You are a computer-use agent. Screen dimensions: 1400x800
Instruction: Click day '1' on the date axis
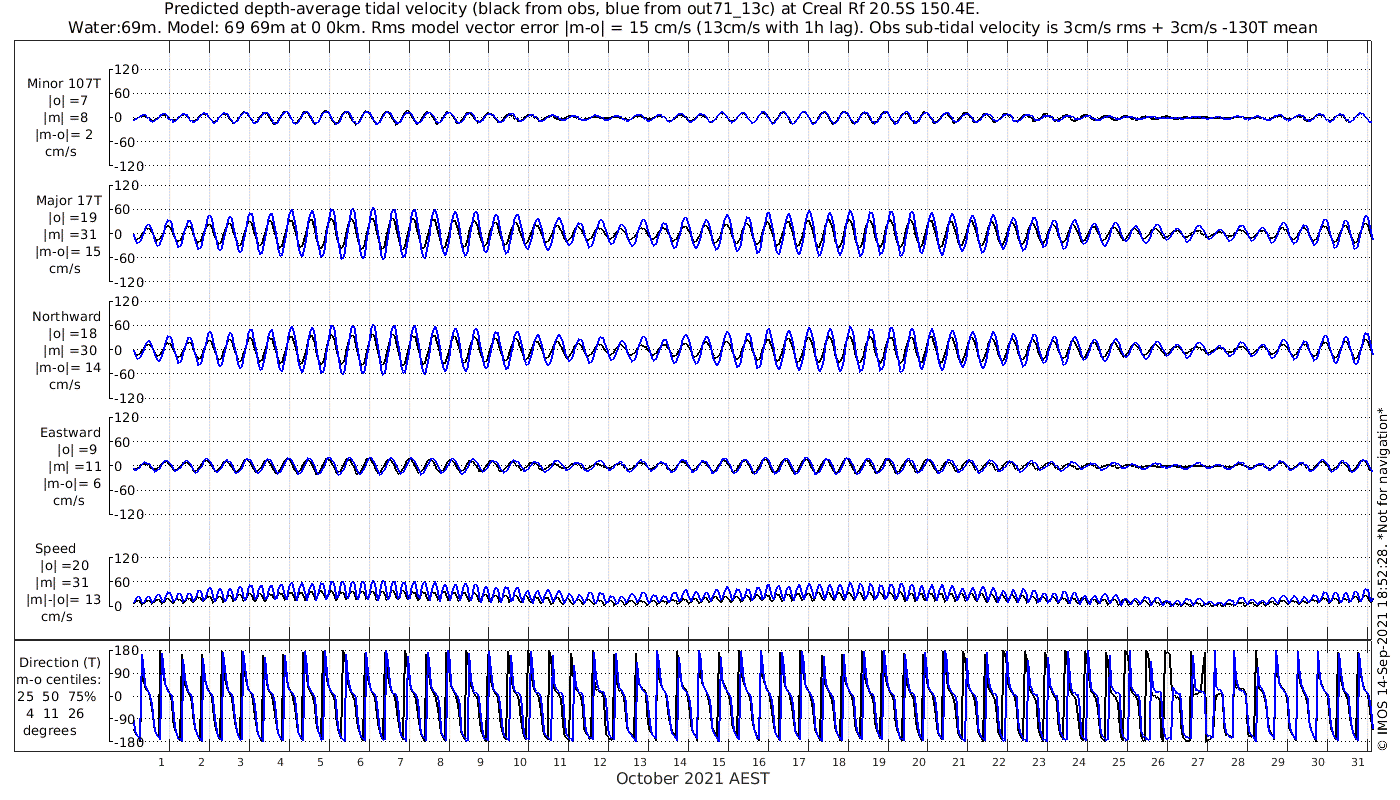[161, 762]
